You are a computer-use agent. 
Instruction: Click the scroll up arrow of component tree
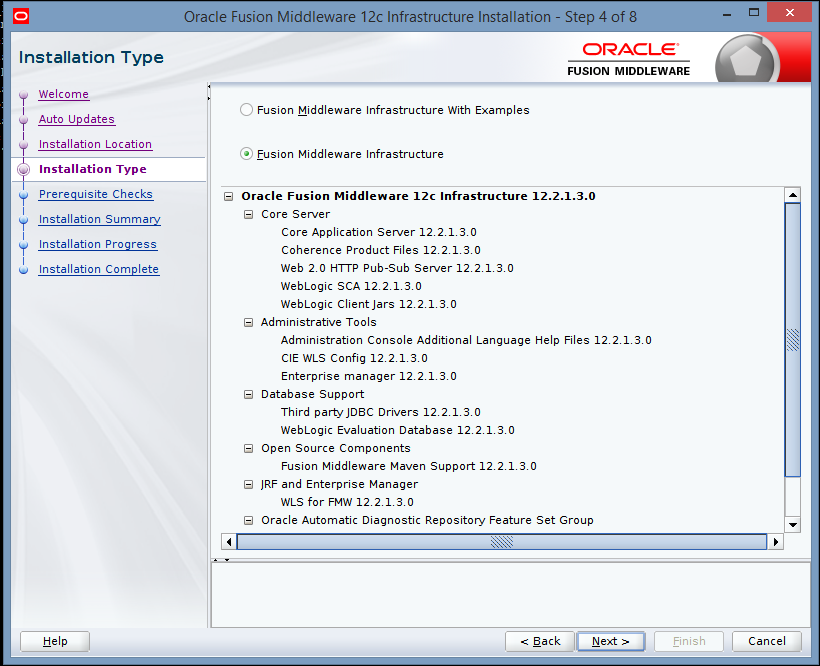click(793, 195)
